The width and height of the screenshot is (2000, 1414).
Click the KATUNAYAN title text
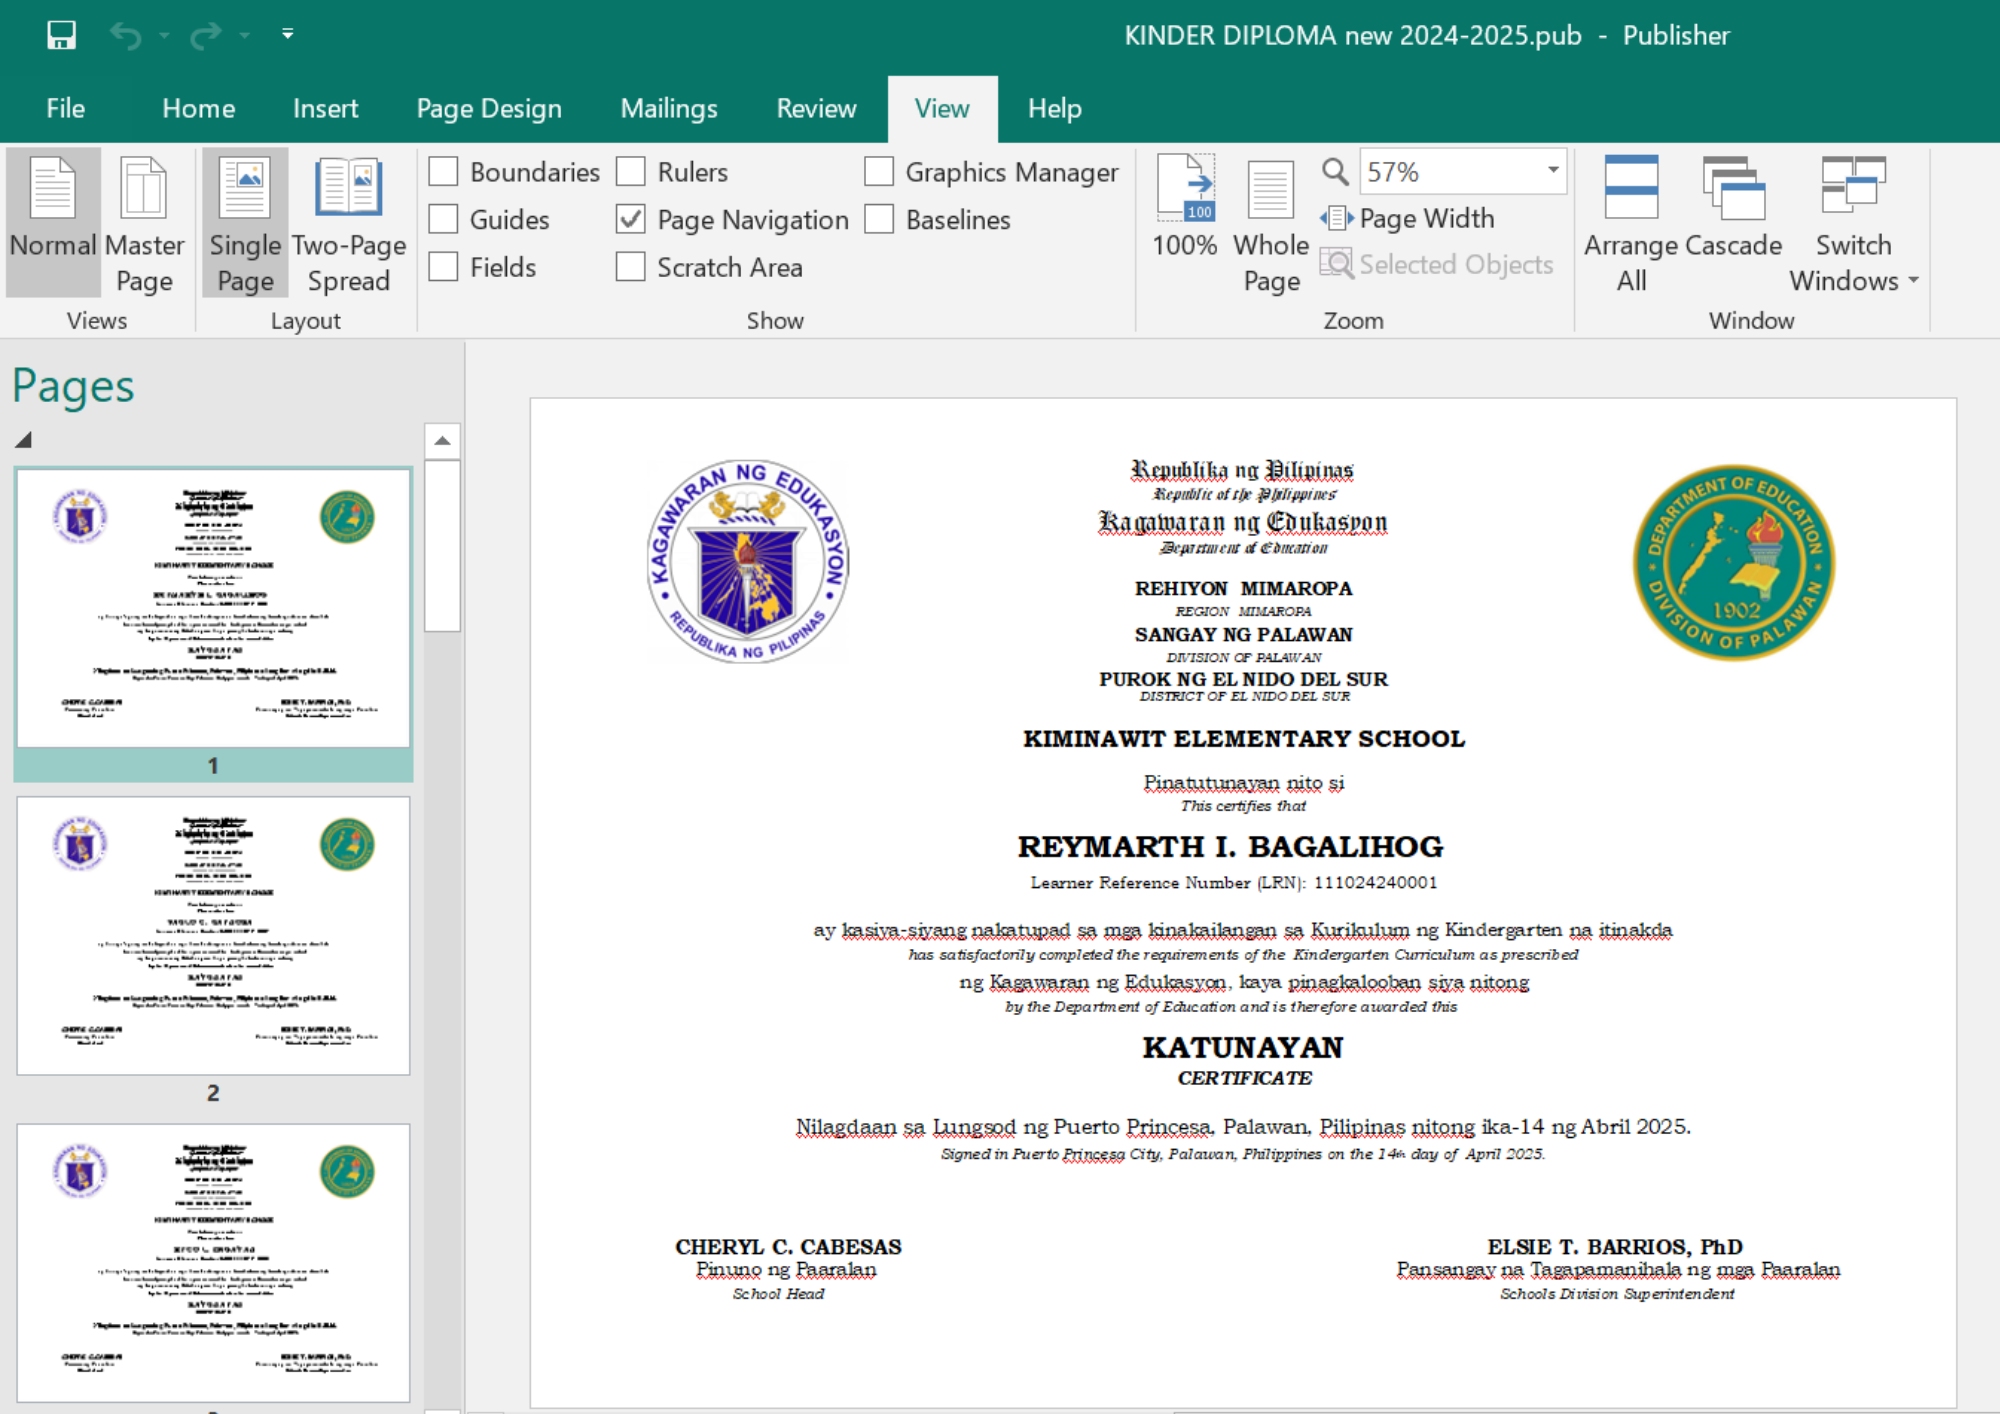click(1243, 1047)
